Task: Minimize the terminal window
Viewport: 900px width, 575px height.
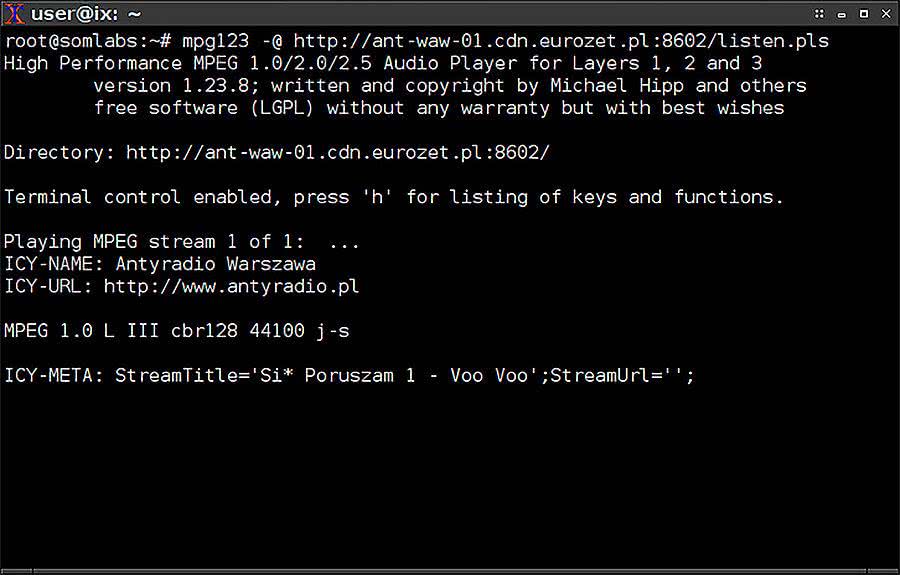Action: pyautogui.click(x=841, y=13)
